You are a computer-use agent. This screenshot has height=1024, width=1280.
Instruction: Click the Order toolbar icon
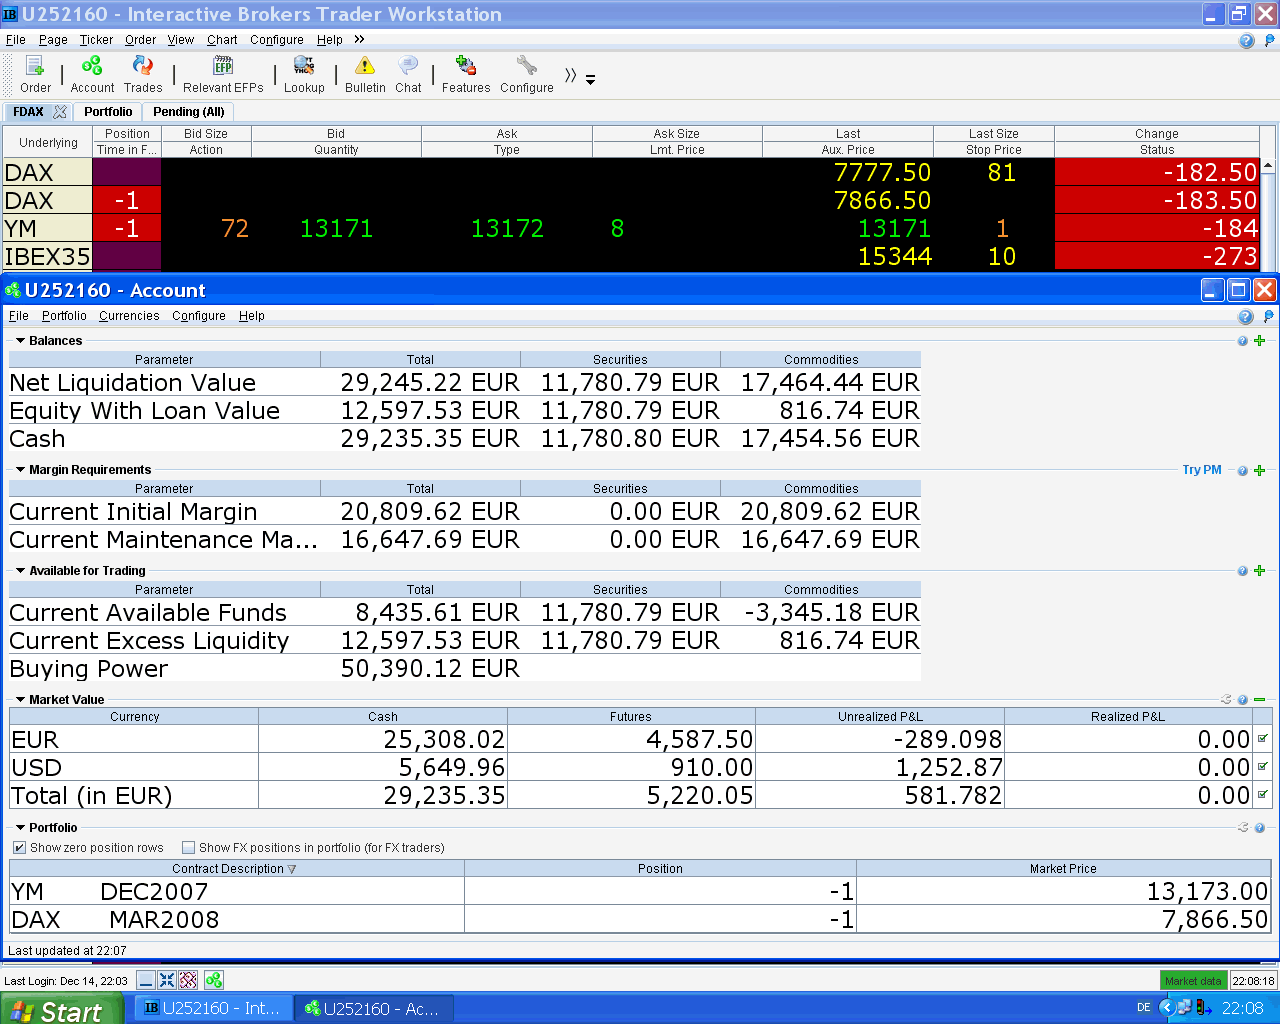click(35, 67)
